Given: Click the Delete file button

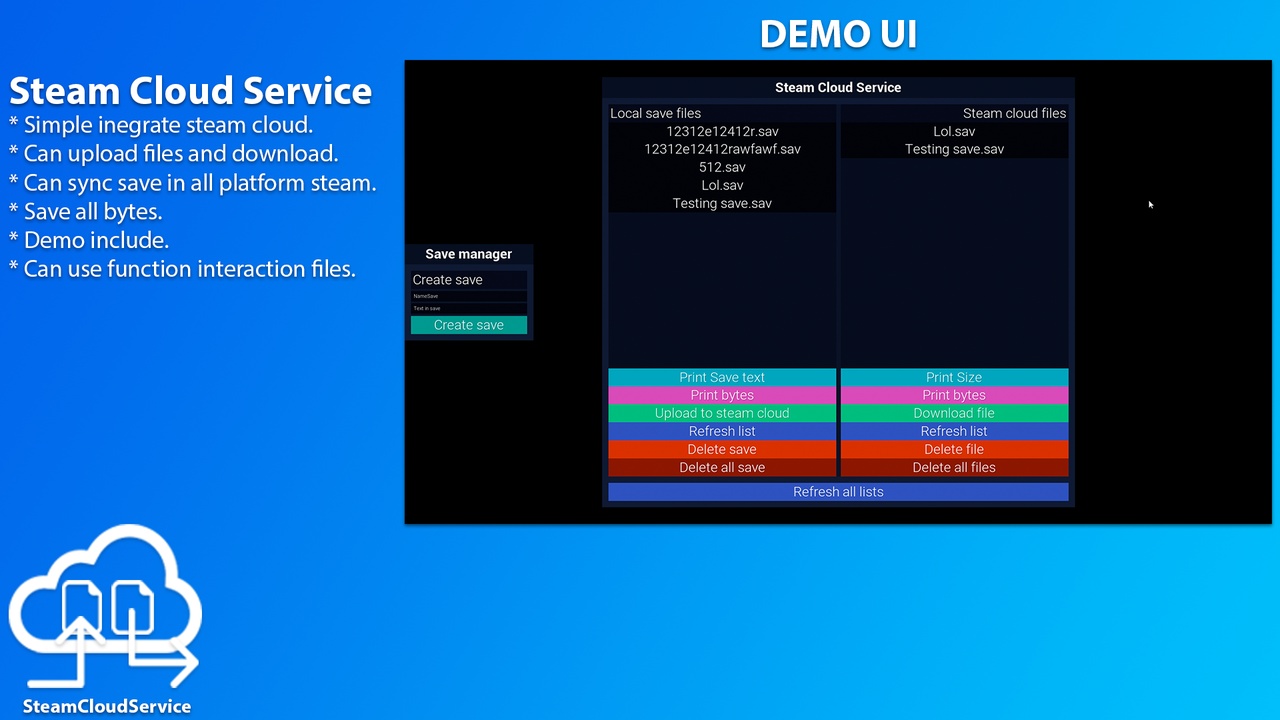Looking at the screenshot, I should click(954, 449).
